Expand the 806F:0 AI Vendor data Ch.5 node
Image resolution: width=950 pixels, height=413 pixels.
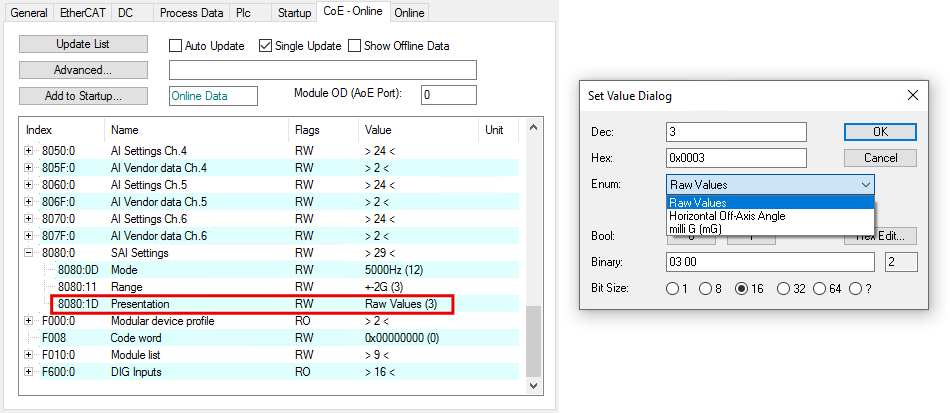click(x=28, y=202)
